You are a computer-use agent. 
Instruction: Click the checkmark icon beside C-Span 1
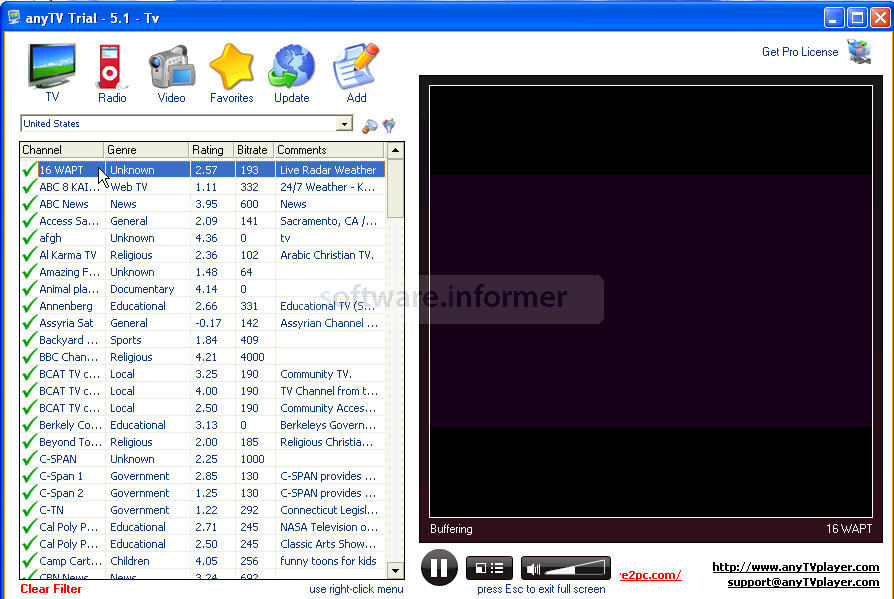click(x=30, y=476)
